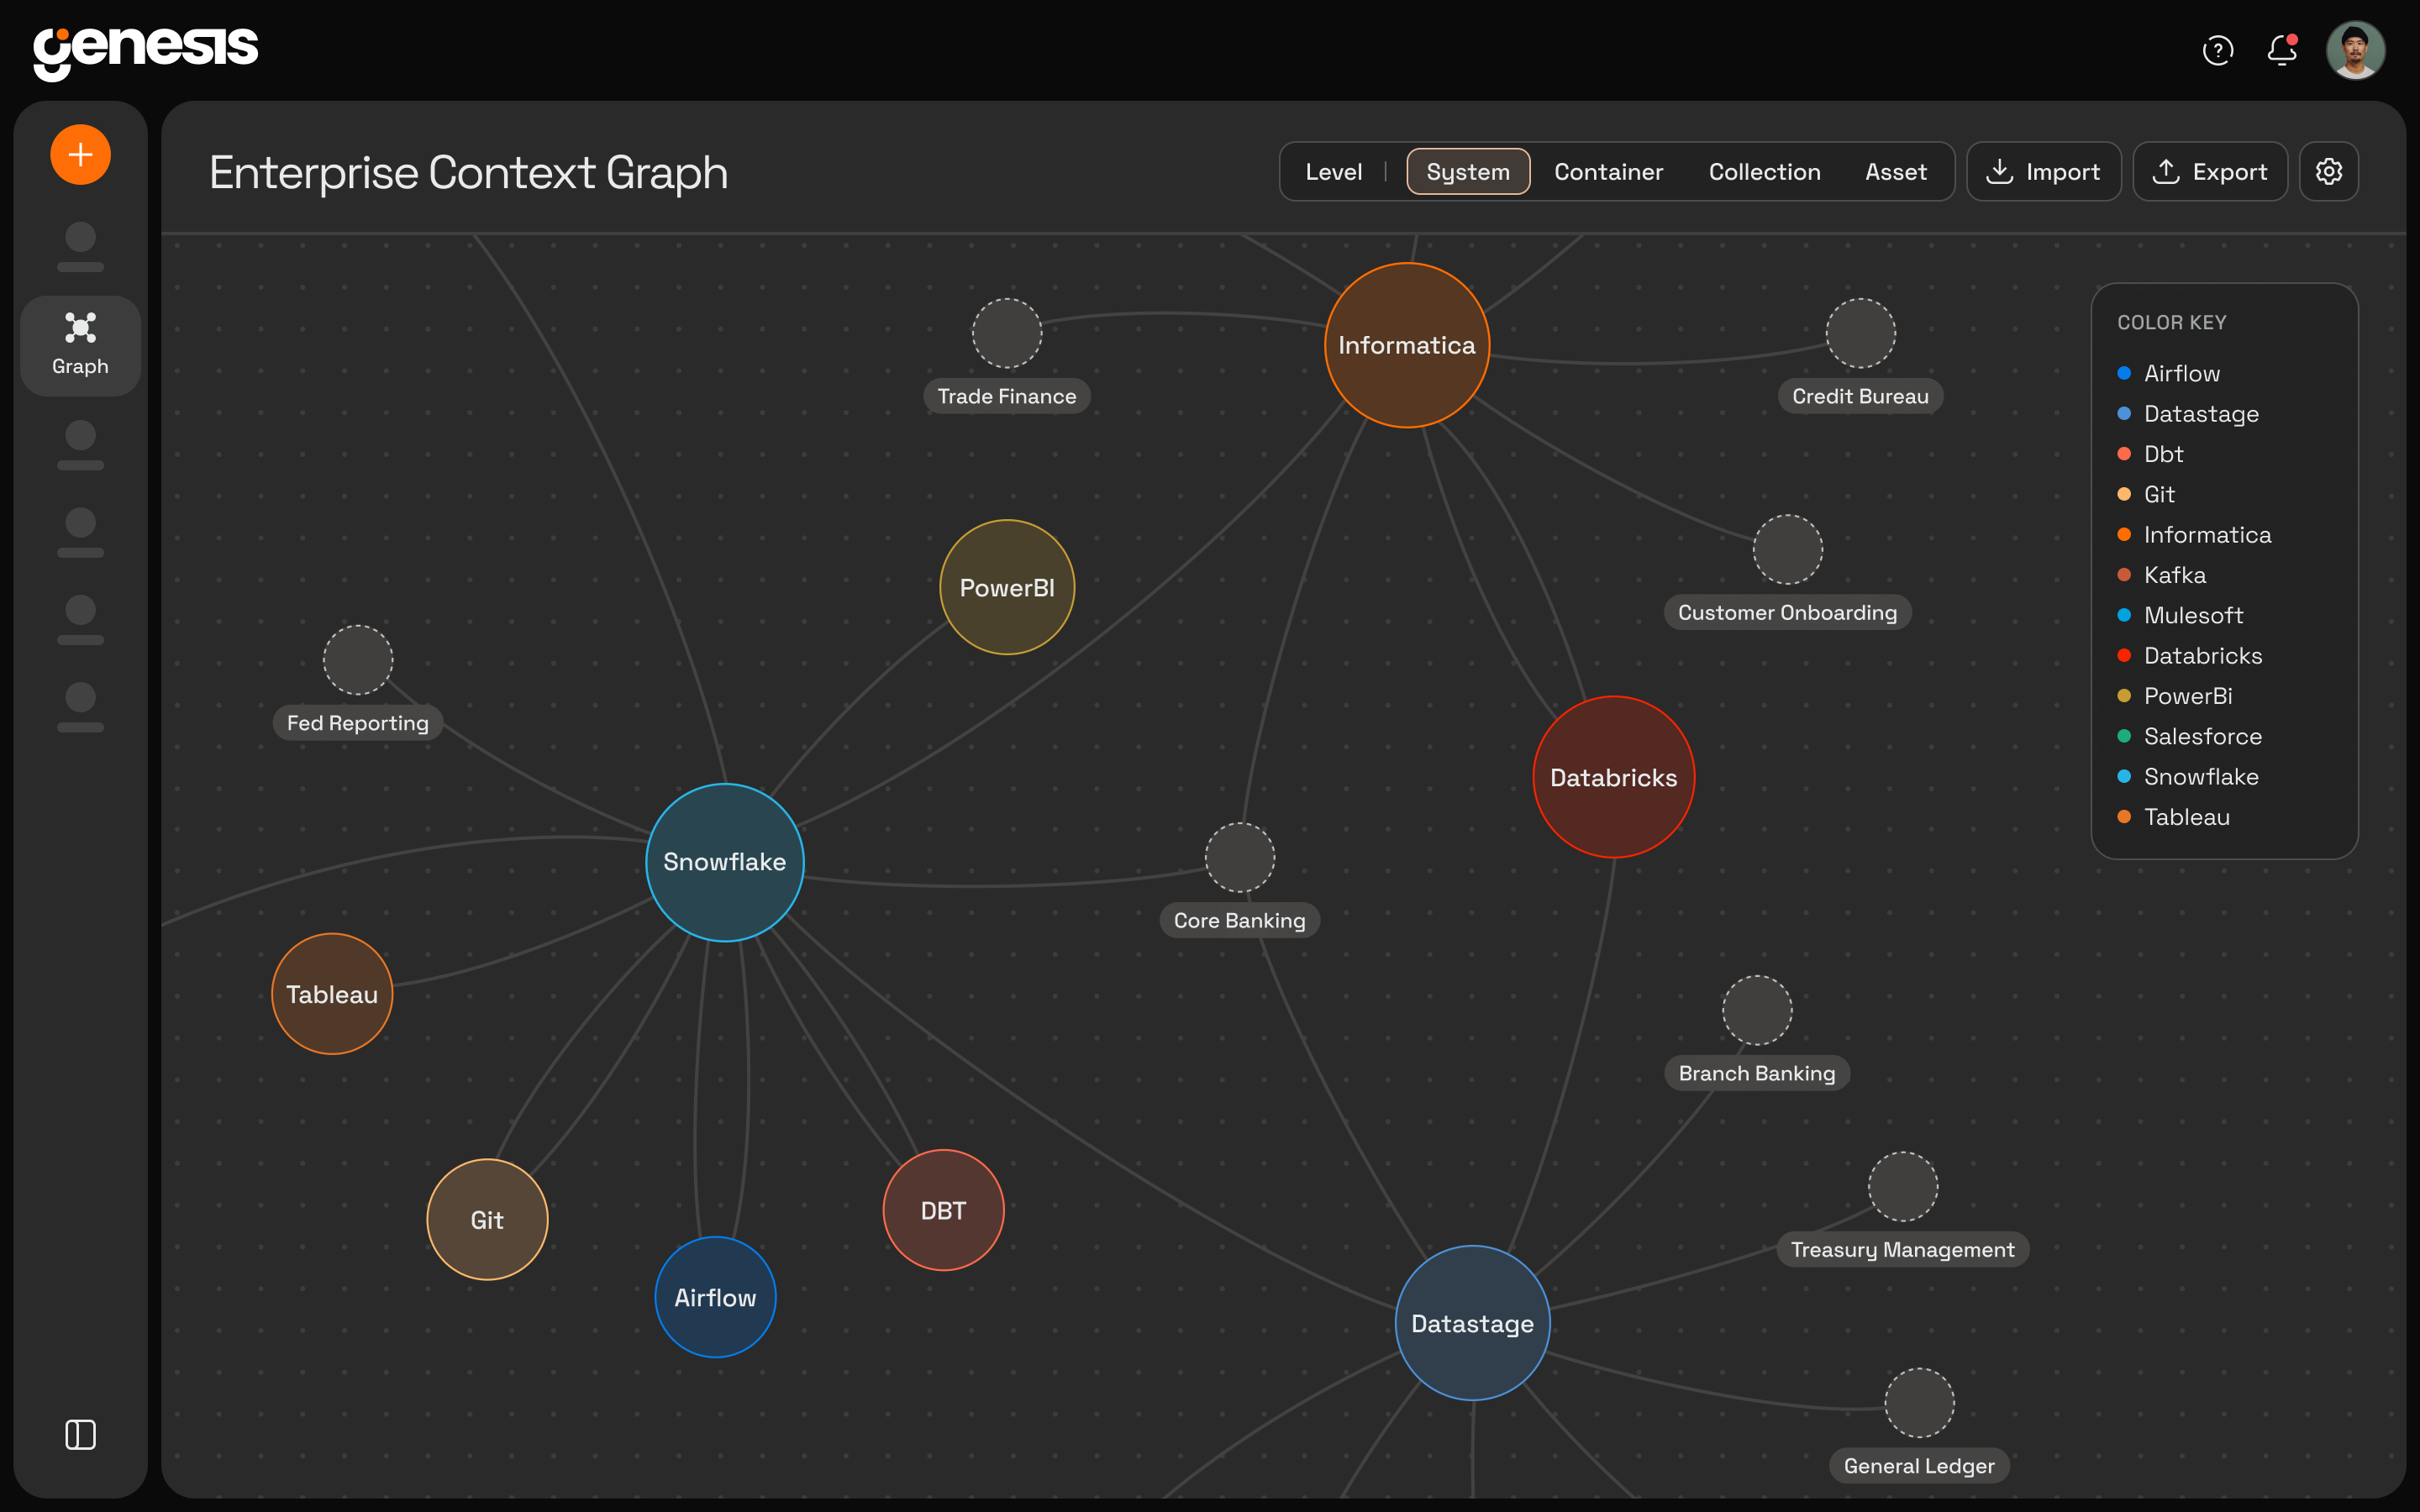
Task: Click the Credit Bureau dashed node
Action: point(1860,333)
